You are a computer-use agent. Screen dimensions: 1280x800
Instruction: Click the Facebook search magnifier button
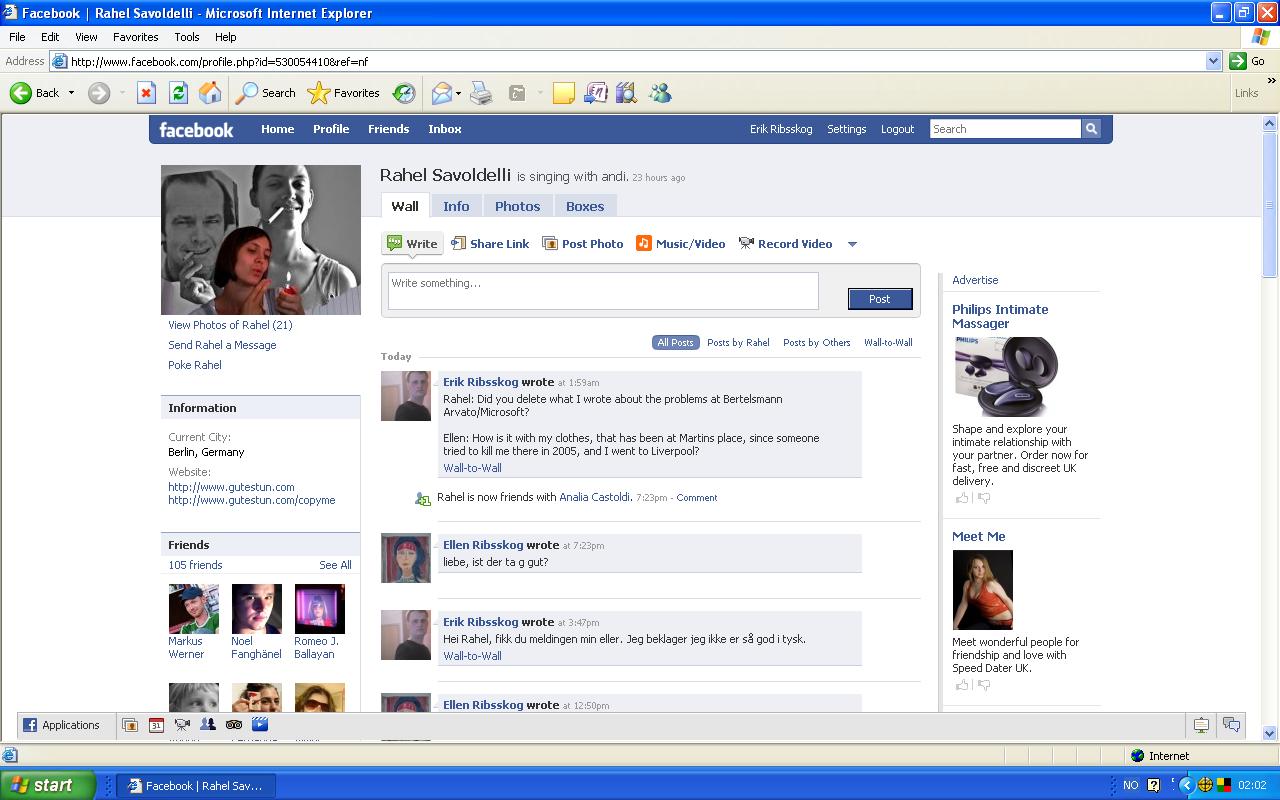(1091, 129)
